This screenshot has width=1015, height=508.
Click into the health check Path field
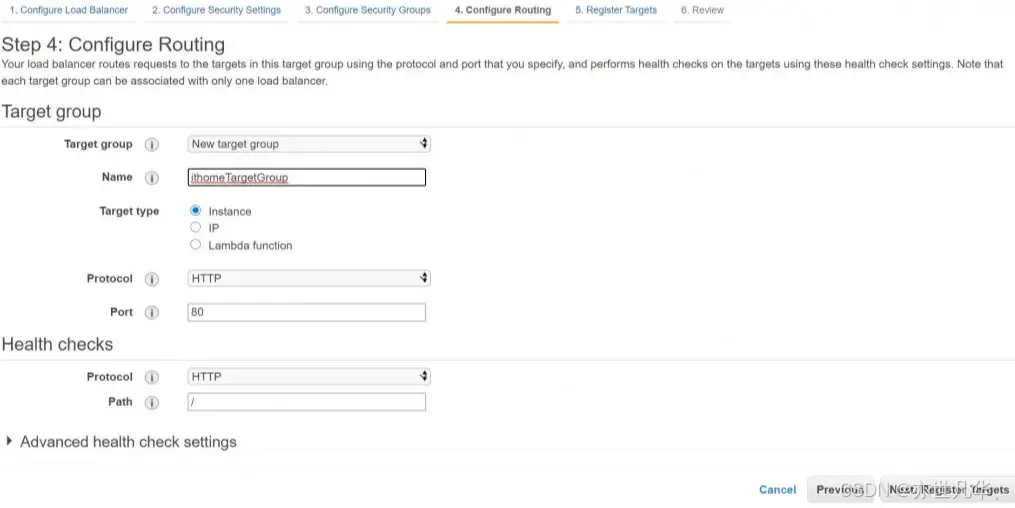coord(307,402)
